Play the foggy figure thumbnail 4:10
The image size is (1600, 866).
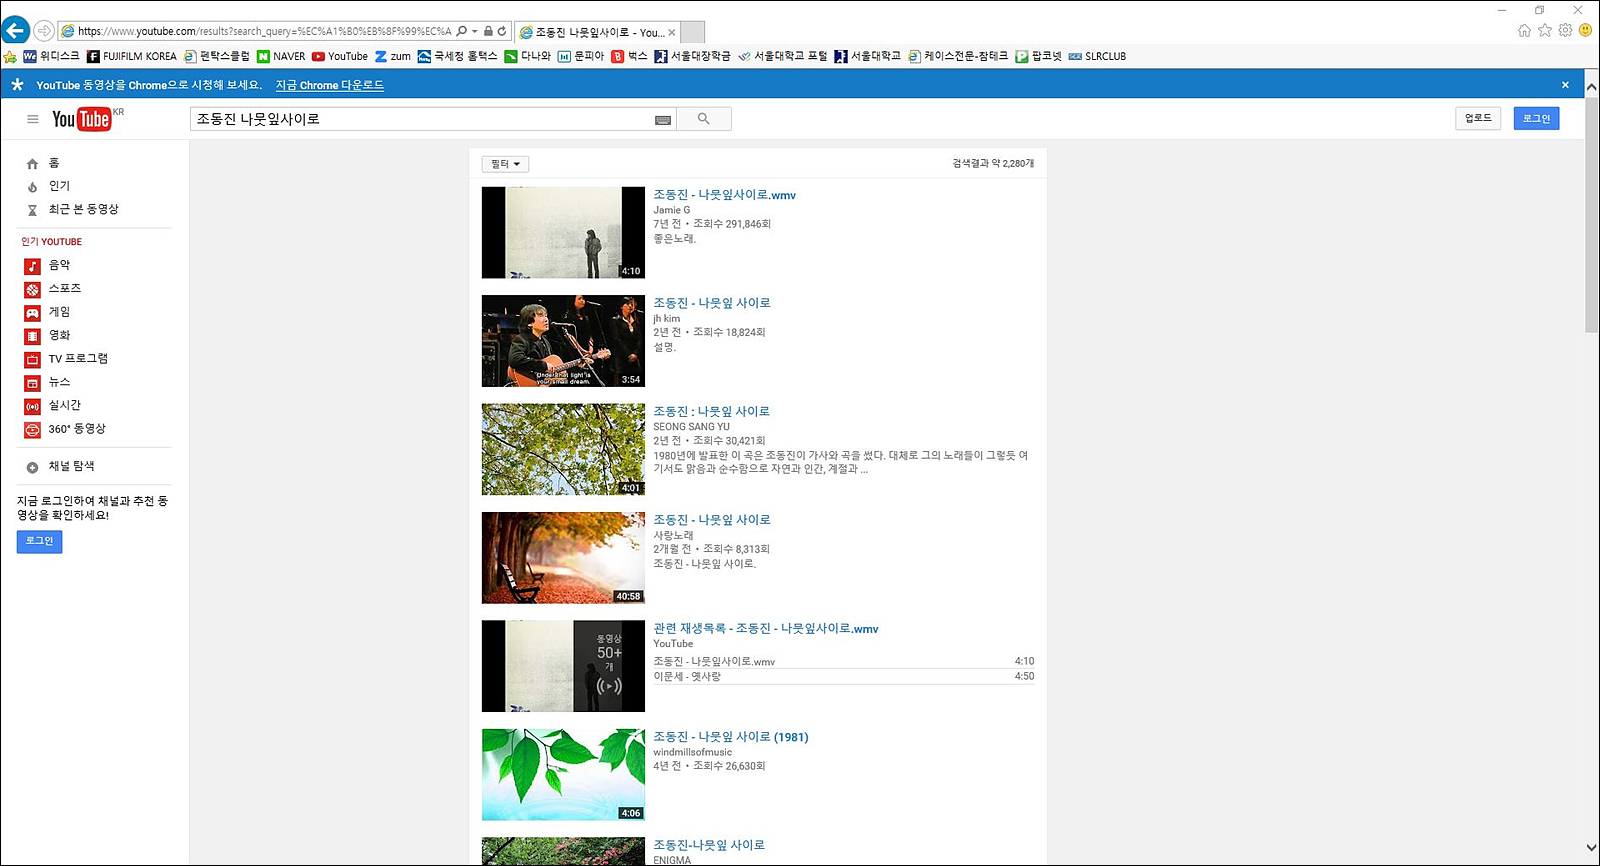tap(563, 232)
